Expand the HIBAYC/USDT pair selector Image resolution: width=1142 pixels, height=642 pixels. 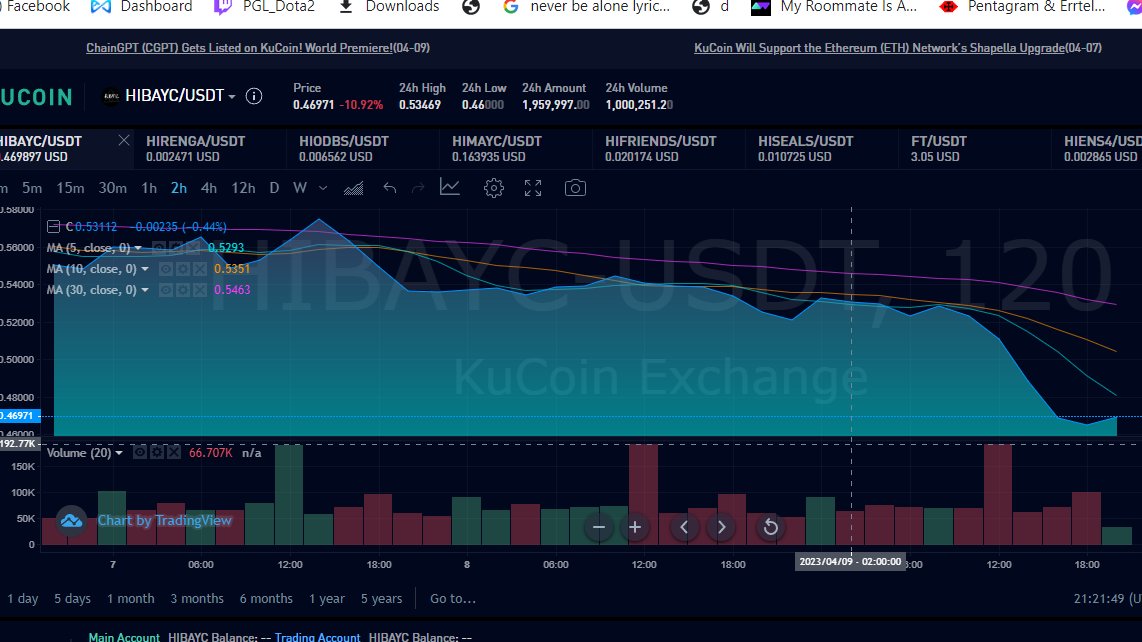(x=232, y=96)
